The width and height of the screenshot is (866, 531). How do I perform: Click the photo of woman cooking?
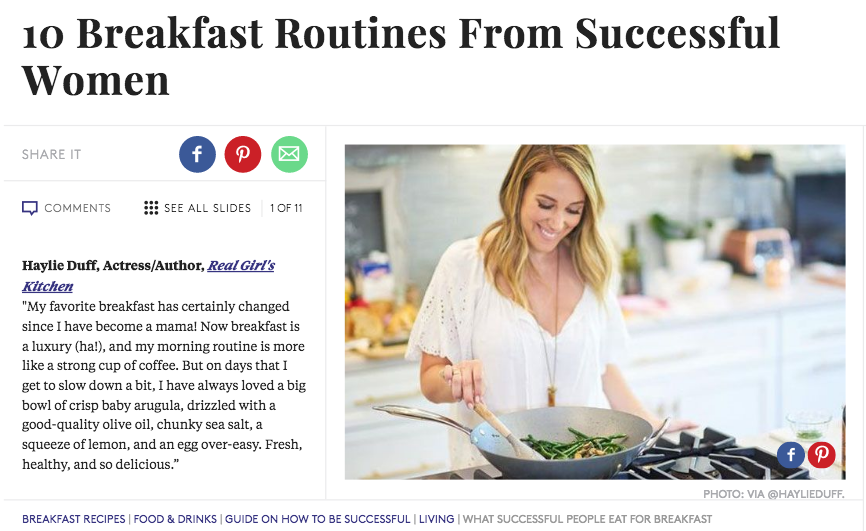pos(594,311)
